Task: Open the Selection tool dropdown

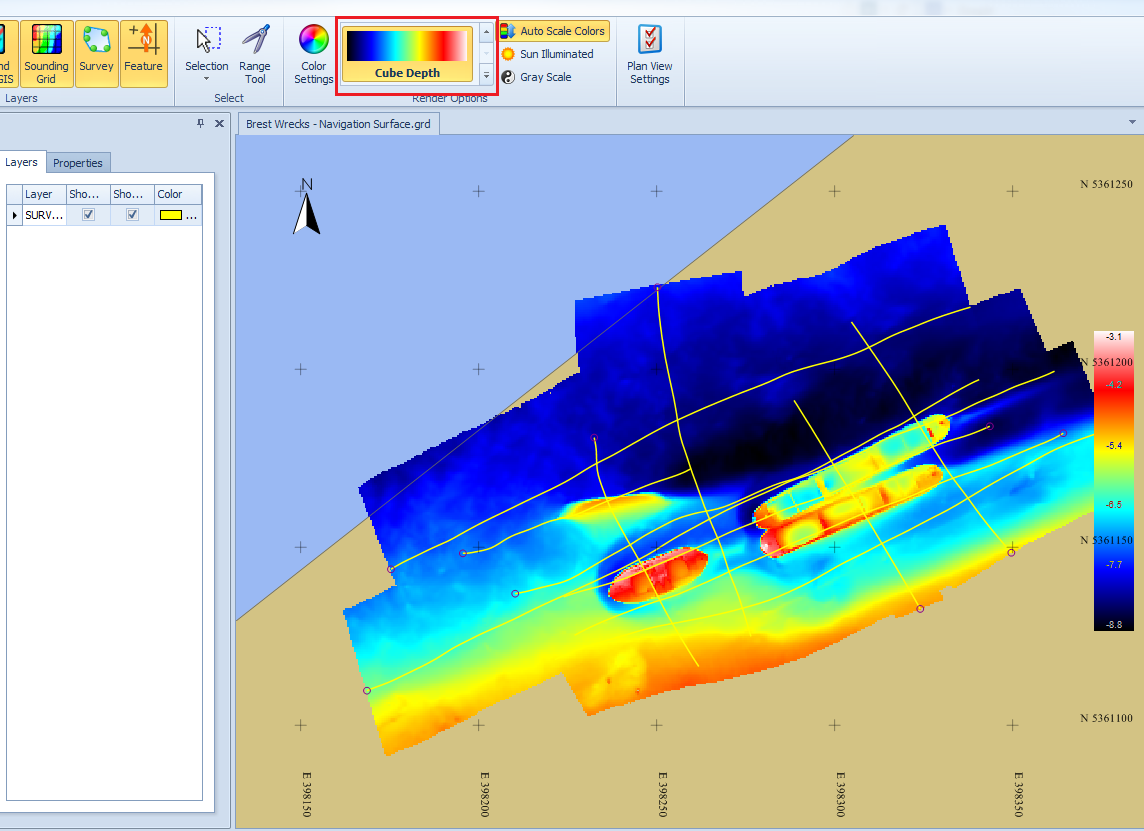Action: 207,78
